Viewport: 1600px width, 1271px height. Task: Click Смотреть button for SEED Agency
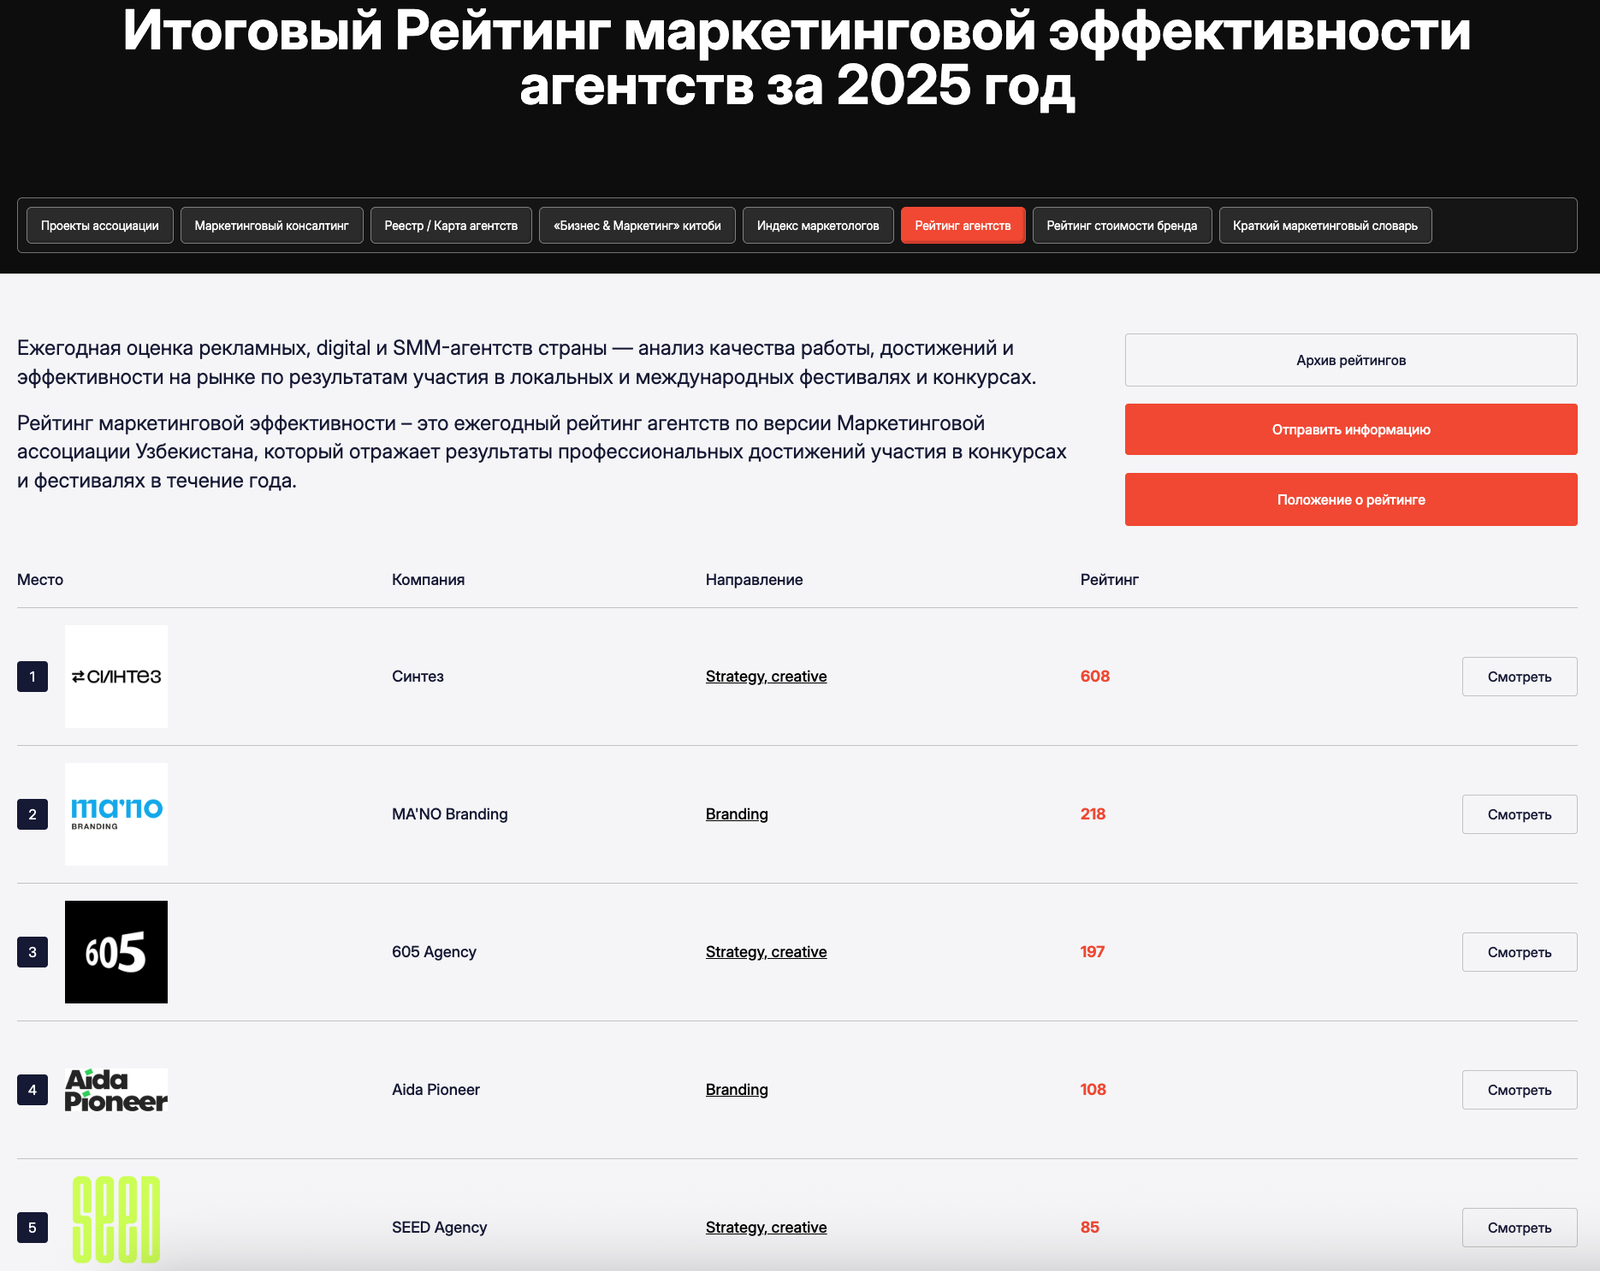pos(1519,1228)
